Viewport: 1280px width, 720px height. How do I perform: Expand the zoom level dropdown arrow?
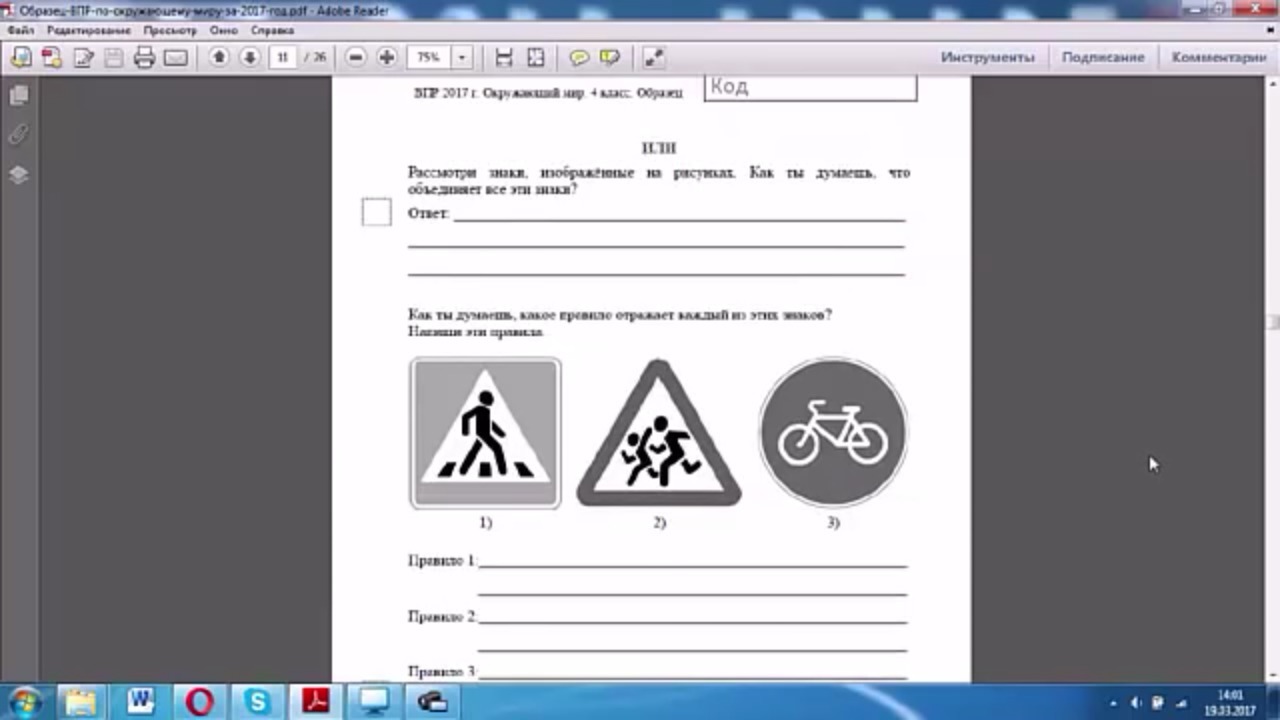pyautogui.click(x=462, y=58)
